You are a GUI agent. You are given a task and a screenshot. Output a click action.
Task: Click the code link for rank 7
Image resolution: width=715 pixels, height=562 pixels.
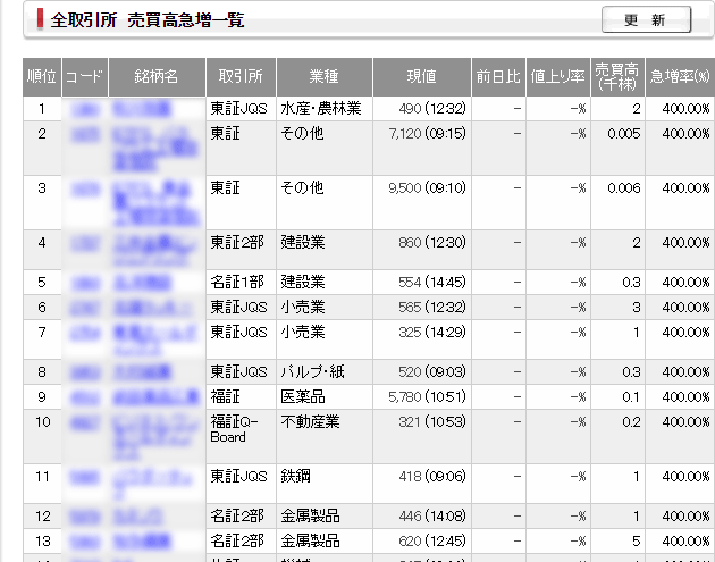(x=85, y=332)
